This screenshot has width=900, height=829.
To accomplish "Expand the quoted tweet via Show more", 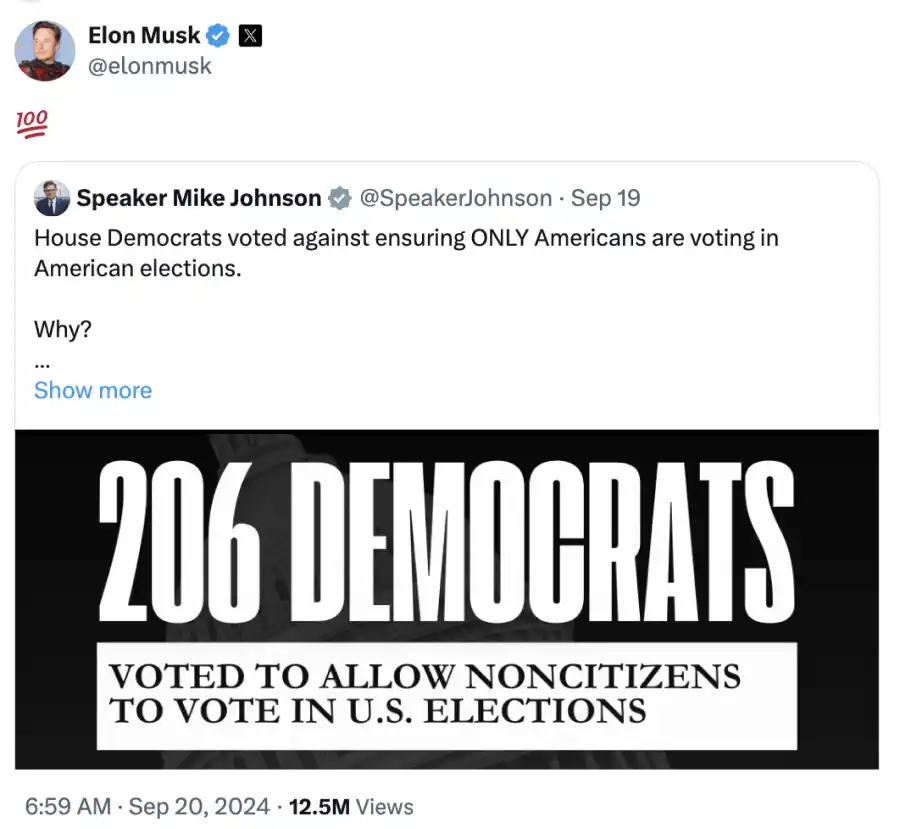I will click(93, 390).
